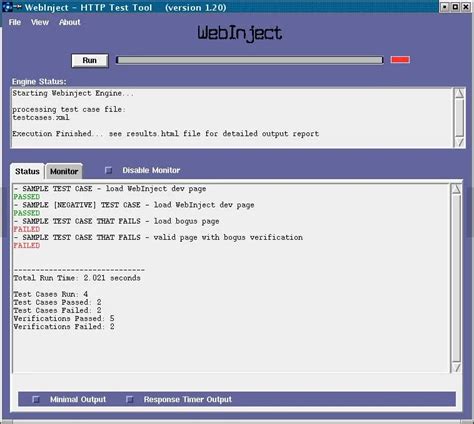Click the 'Test Cases Failed: 2' line
Viewport: 474px width, 424px height.
point(57,310)
